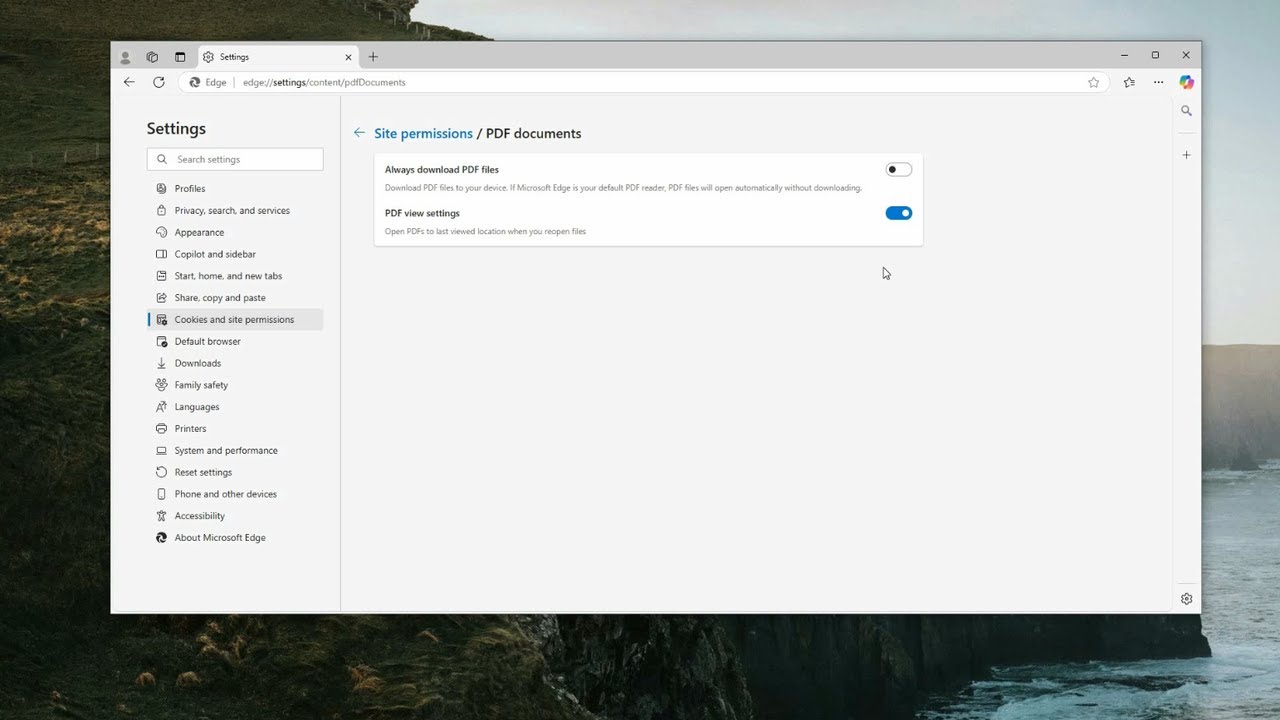Click the Profiles icon in settings list
The image size is (1280, 720).
pos(161,188)
